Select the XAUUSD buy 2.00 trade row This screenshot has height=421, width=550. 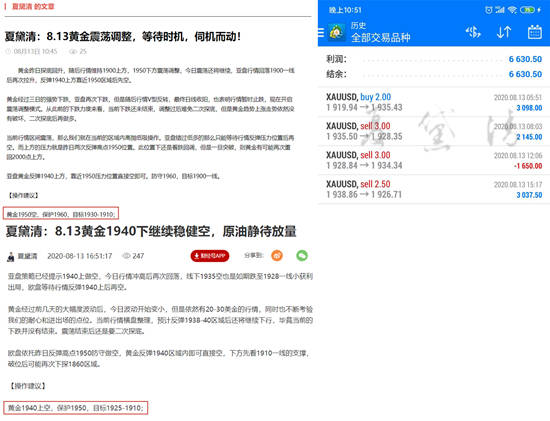pos(434,102)
